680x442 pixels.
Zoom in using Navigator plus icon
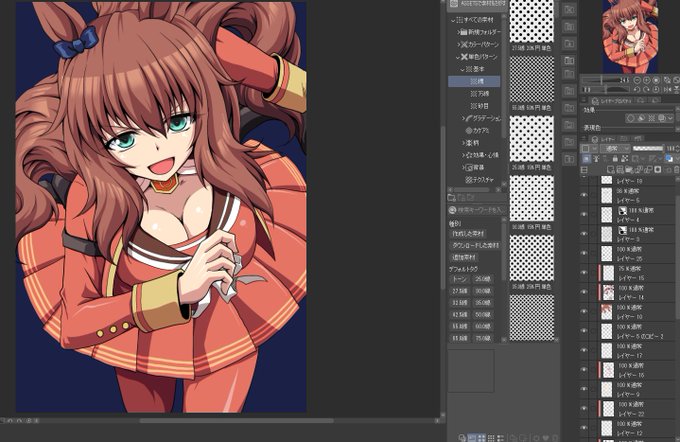click(647, 80)
